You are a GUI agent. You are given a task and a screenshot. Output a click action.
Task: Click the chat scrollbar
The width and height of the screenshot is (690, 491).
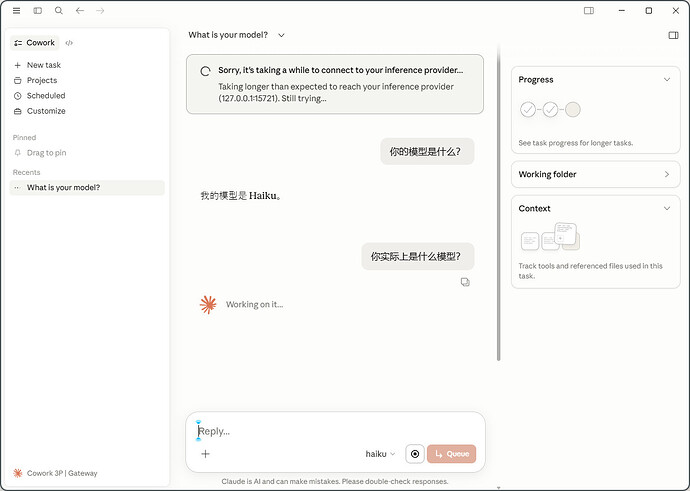499,202
